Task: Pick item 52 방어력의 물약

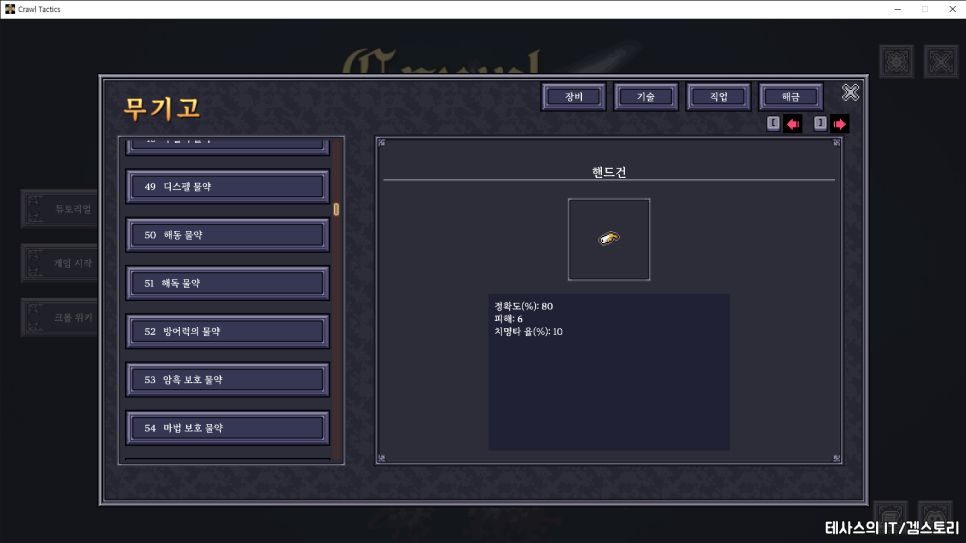Action: click(x=227, y=331)
